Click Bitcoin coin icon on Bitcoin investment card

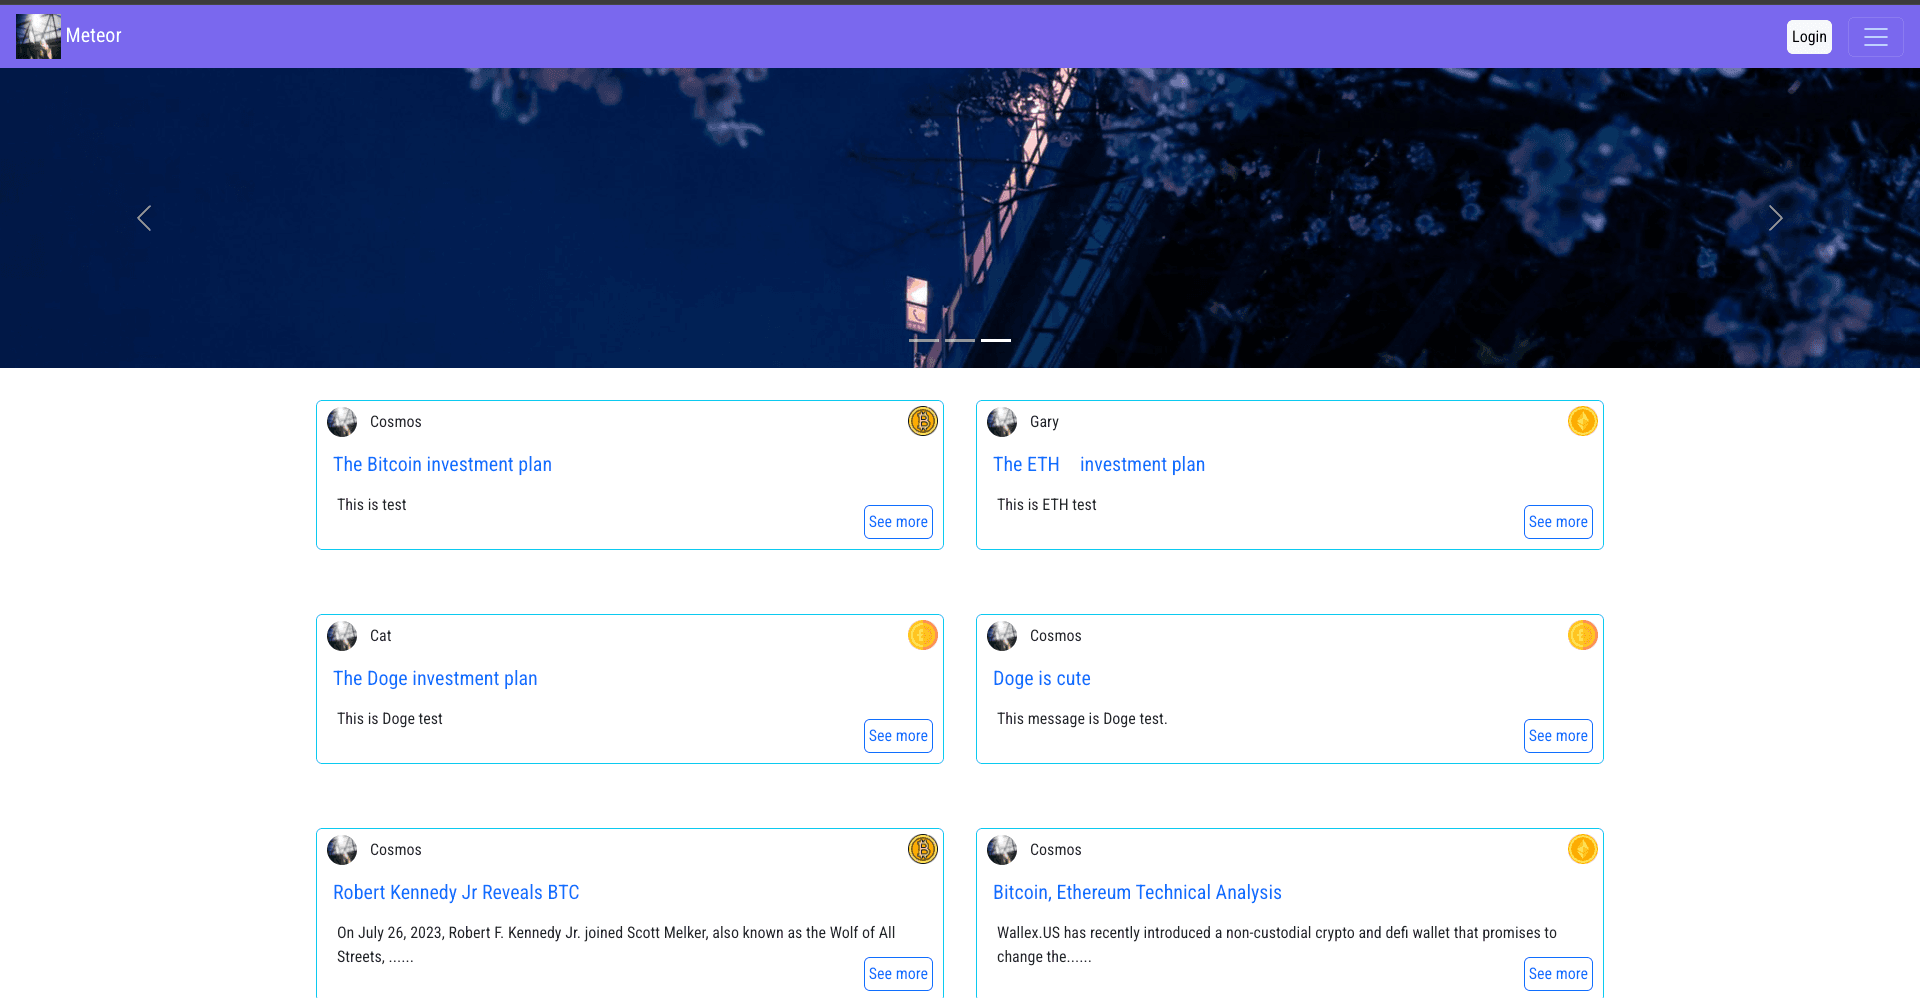click(x=922, y=421)
